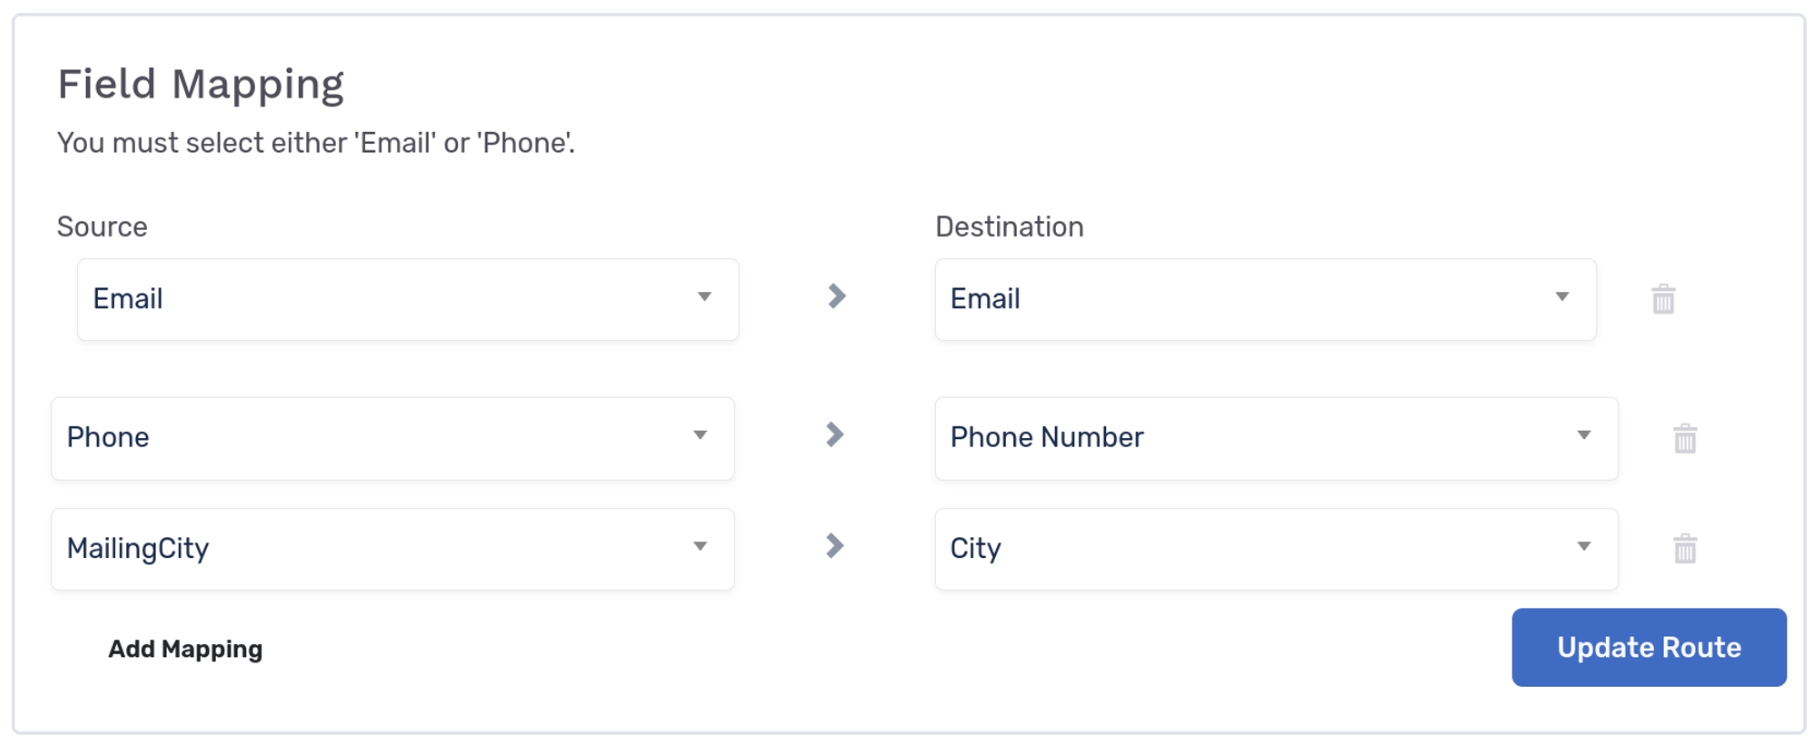Open the source Phone dropdown
The width and height of the screenshot is (1810, 747).
393,438
